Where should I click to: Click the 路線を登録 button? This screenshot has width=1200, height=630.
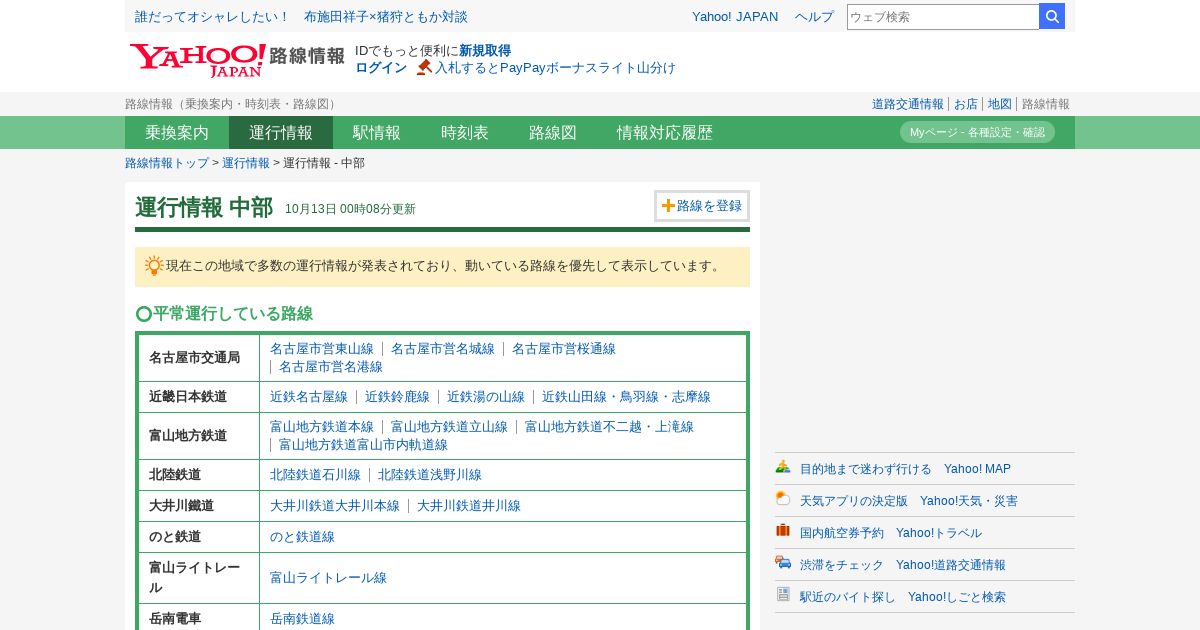[x=702, y=206]
